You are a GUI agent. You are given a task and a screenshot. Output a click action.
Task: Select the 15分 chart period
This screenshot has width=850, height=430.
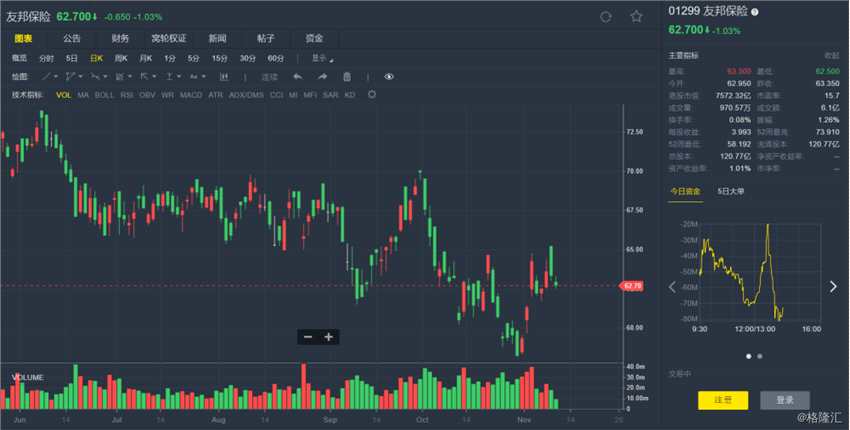pos(220,59)
